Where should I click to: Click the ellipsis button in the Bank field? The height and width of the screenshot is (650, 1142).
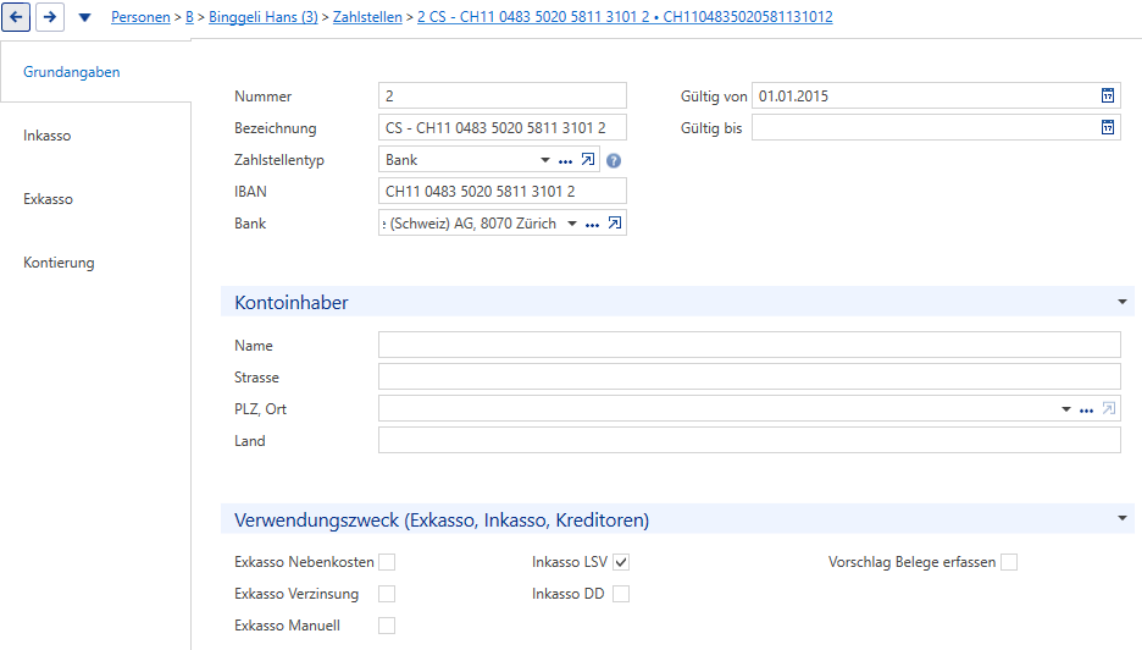[x=592, y=224]
